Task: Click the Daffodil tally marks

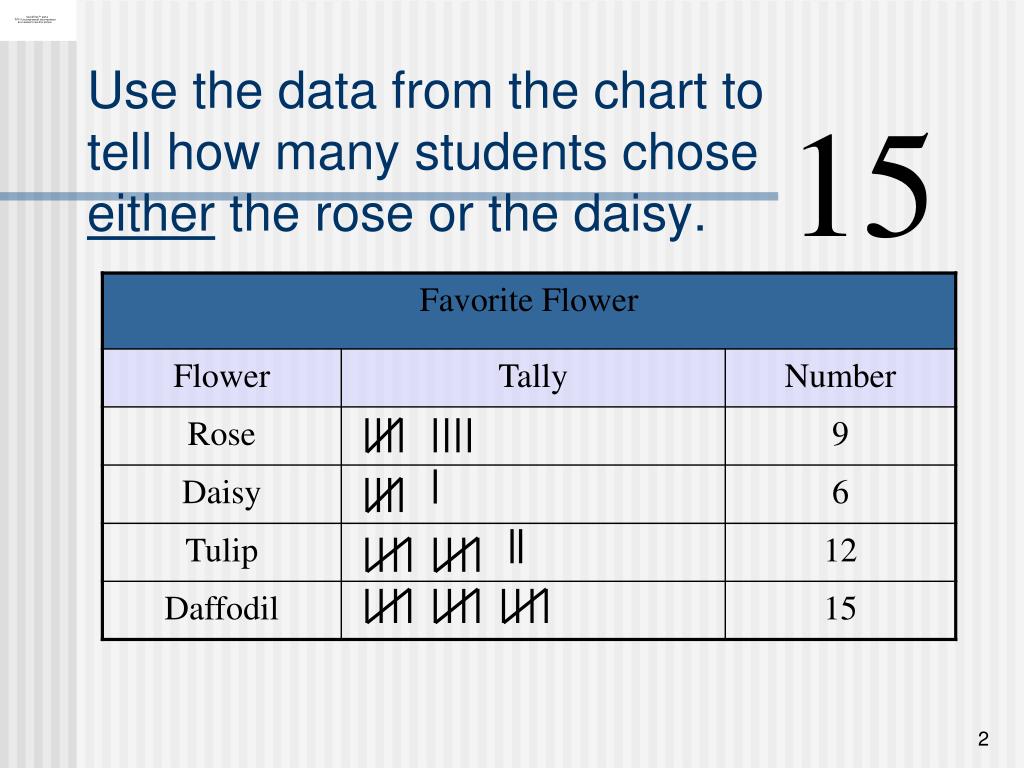Action: coord(456,606)
